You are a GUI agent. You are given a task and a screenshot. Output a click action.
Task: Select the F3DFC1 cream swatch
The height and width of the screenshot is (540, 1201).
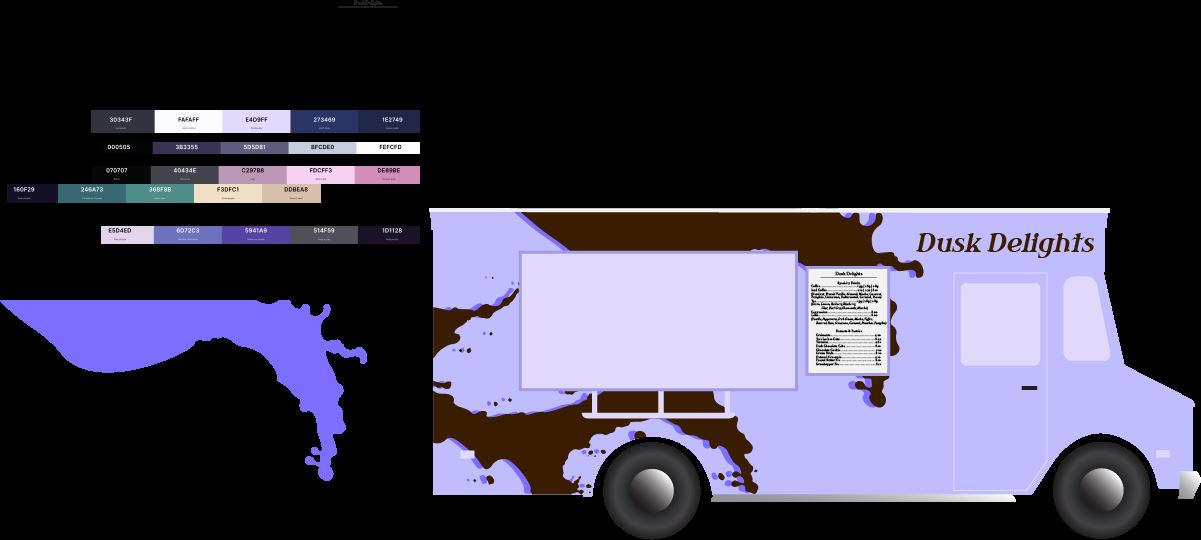point(228,193)
